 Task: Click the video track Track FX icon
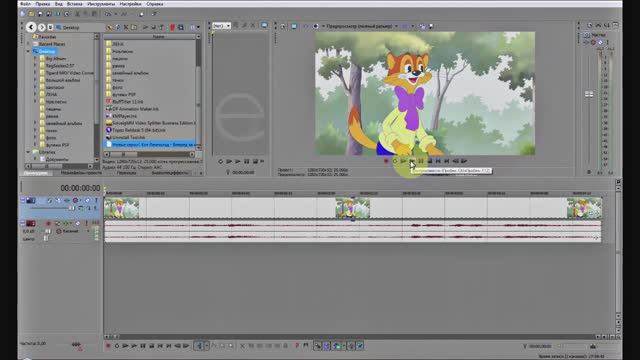(67, 200)
